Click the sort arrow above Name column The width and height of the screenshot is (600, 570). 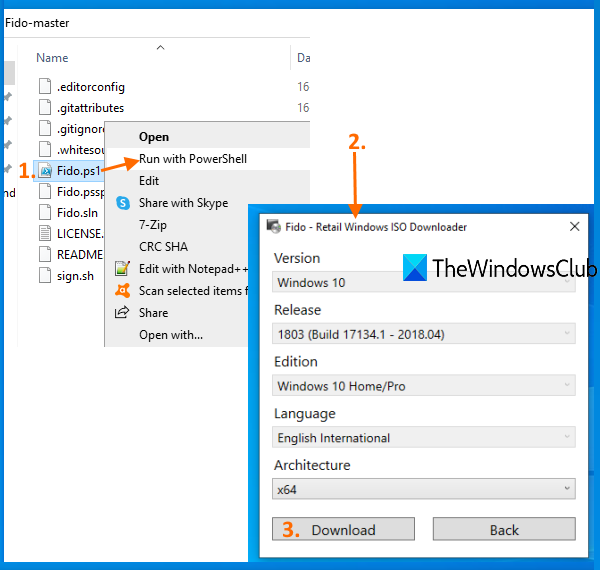[x=161, y=47]
